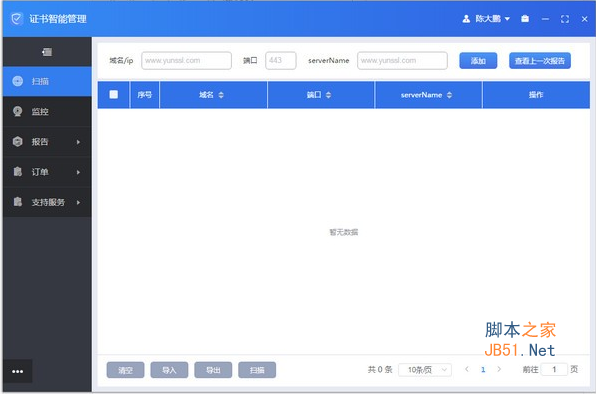Click the 序号 column header
Image resolution: width=596 pixels, height=394 pixels.
click(144, 95)
